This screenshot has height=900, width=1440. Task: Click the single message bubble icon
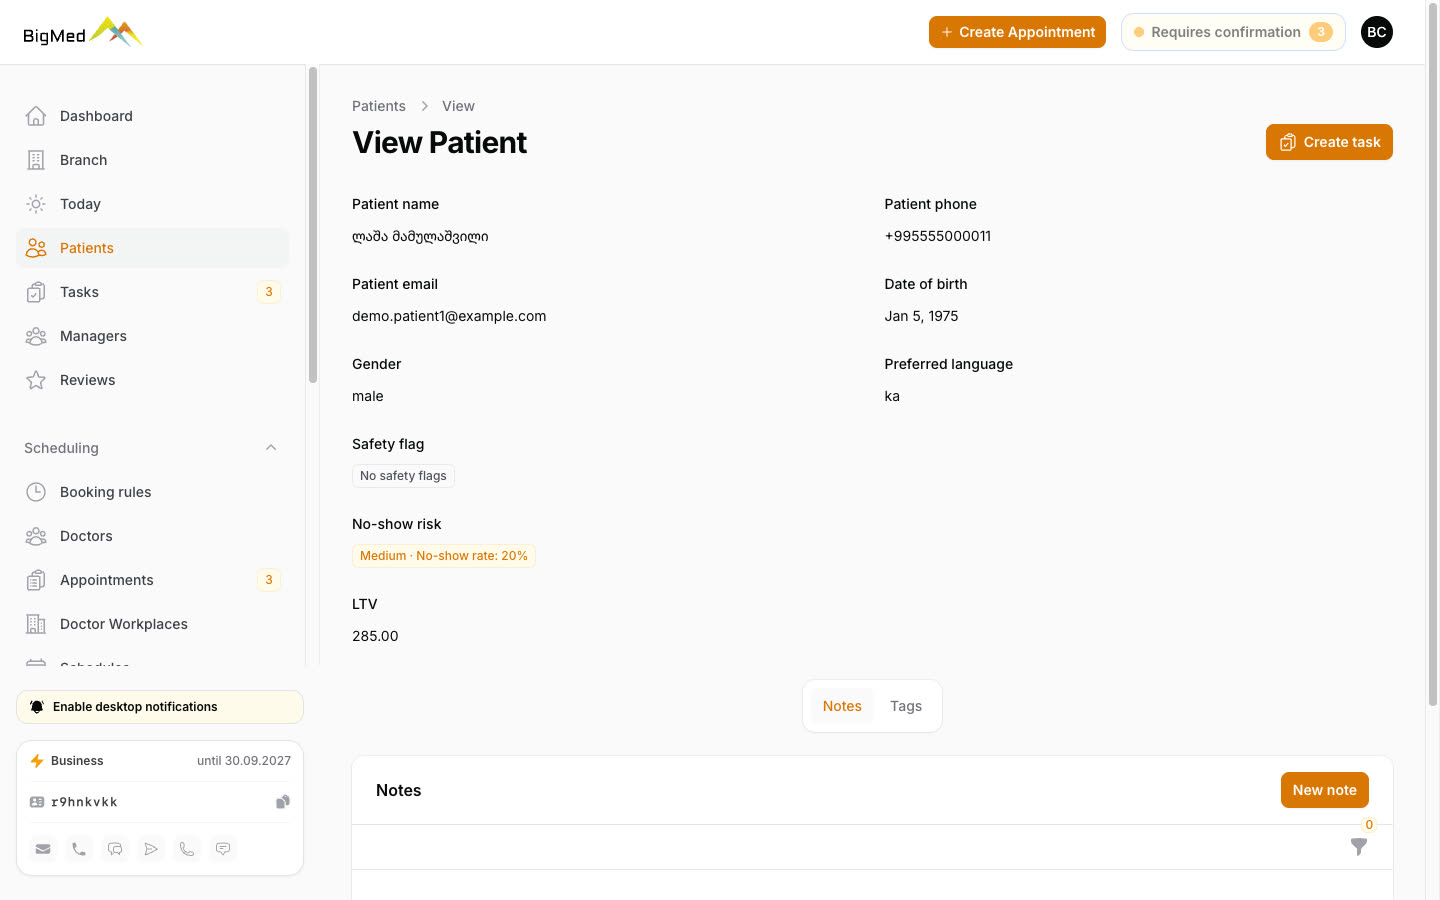click(223, 849)
